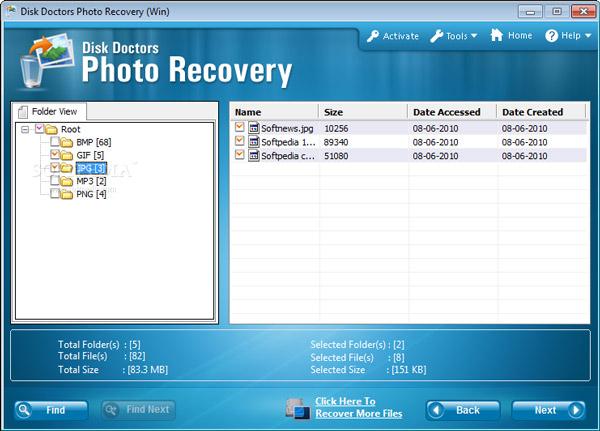This screenshot has height=431, width=600.
Task: Click the Home house icon
Action: click(x=497, y=35)
